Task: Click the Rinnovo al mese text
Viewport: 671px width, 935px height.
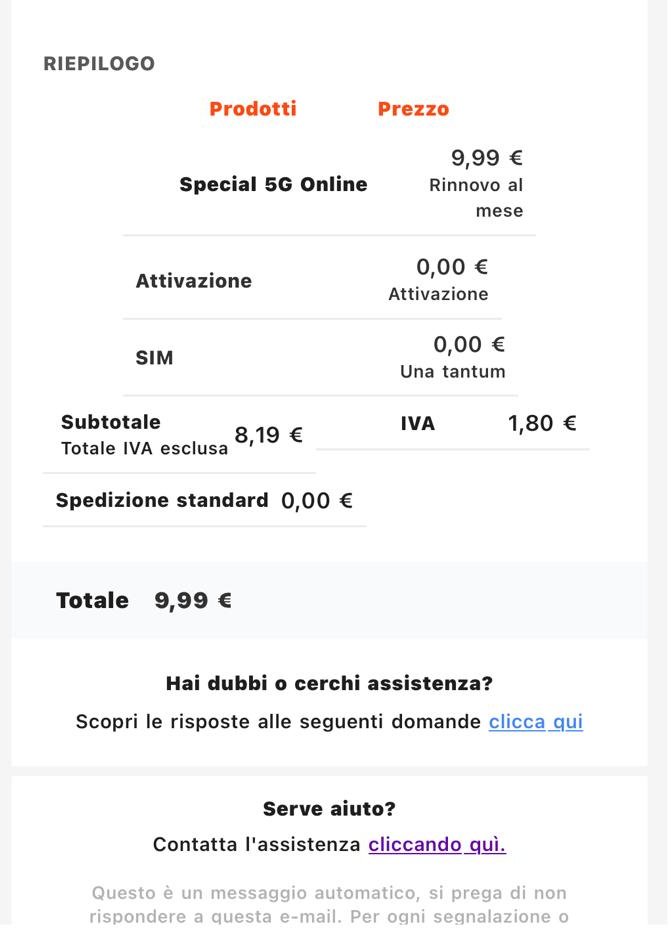Action: (x=476, y=198)
